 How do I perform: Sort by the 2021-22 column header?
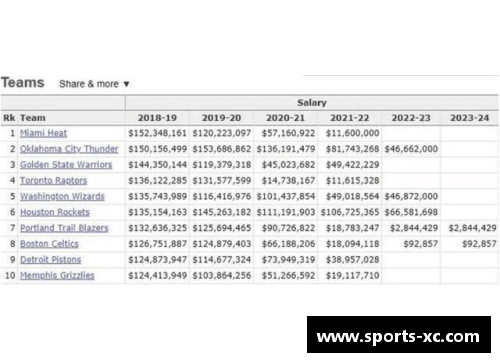pyautogui.click(x=349, y=118)
